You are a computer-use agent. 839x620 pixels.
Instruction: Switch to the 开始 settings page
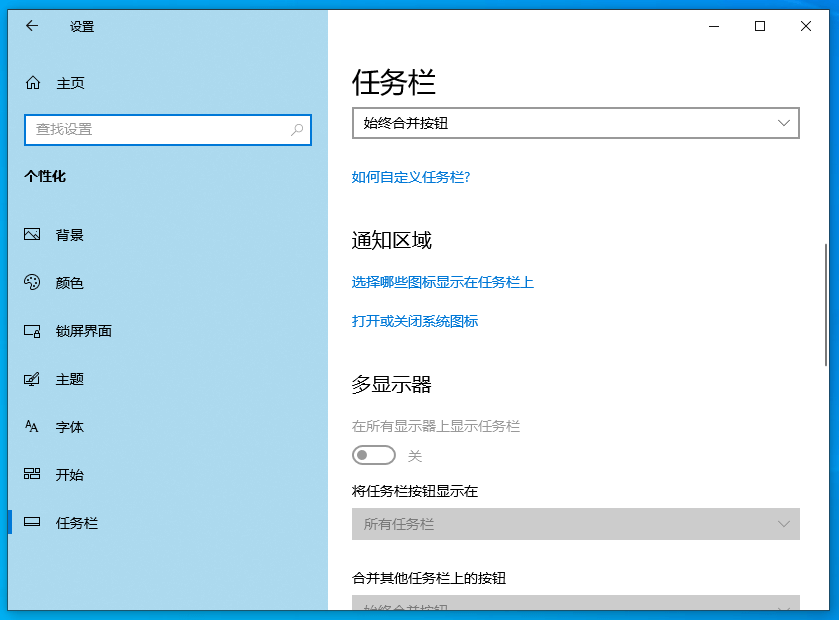tap(70, 475)
